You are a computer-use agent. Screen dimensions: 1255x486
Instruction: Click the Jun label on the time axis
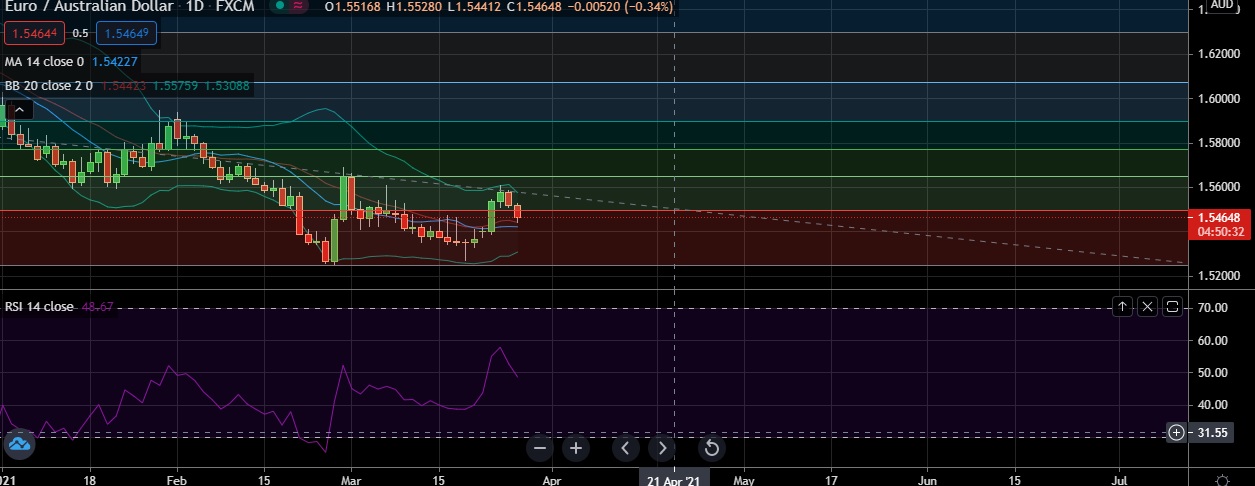(x=928, y=480)
